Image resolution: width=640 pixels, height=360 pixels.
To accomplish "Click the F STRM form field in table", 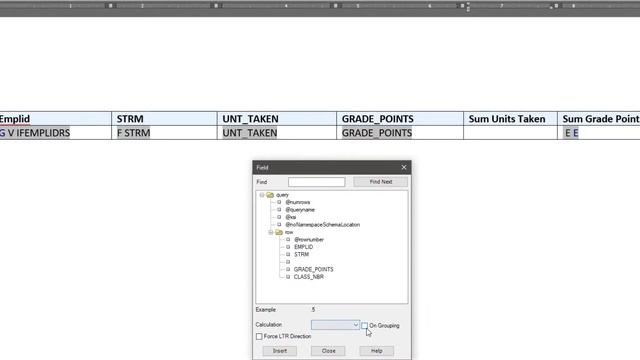I will click(133, 133).
